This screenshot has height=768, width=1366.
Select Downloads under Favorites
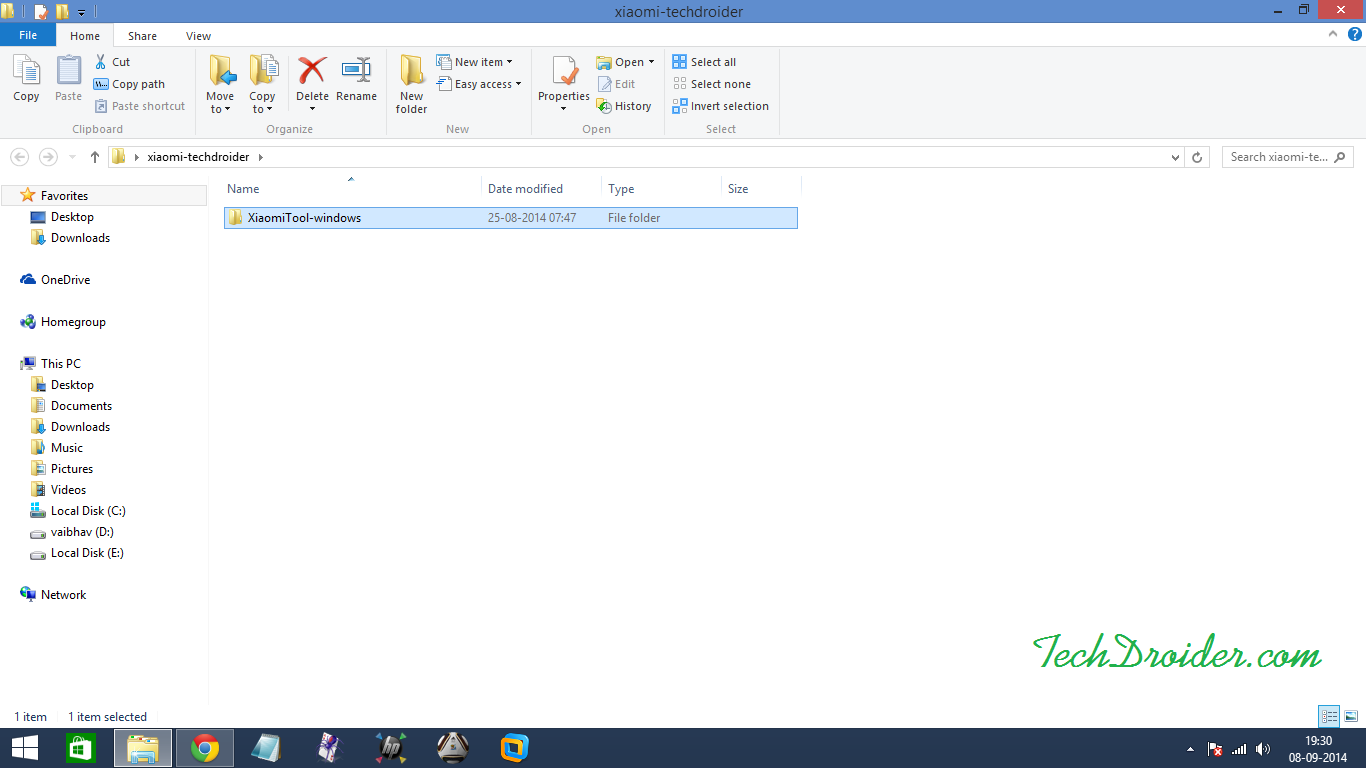tap(80, 238)
